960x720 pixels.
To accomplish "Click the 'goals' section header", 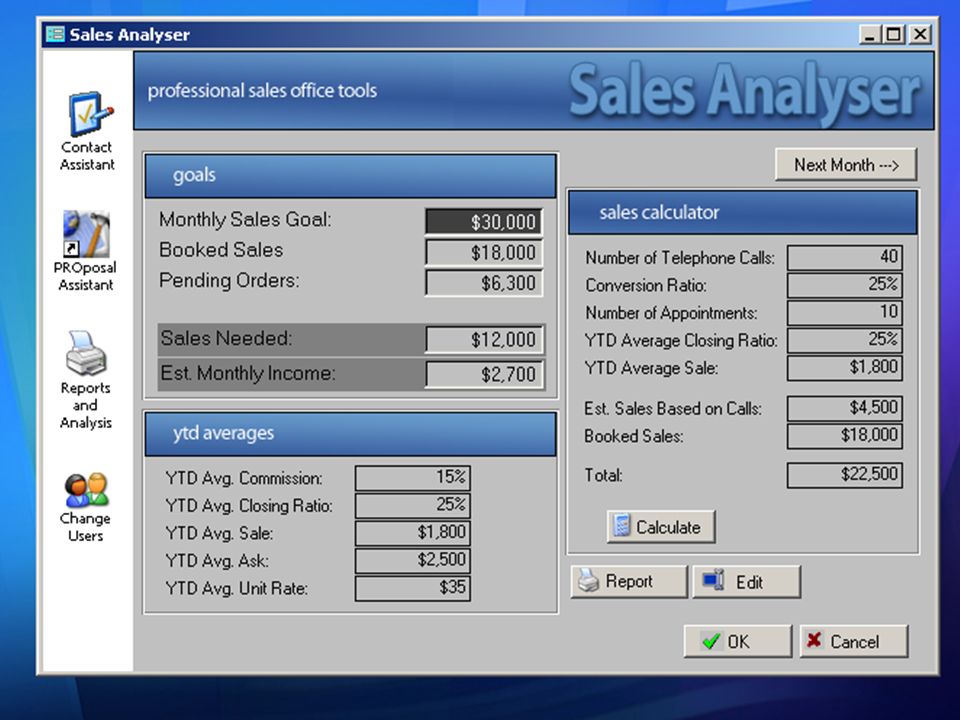I will pyautogui.click(x=350, y=176).
